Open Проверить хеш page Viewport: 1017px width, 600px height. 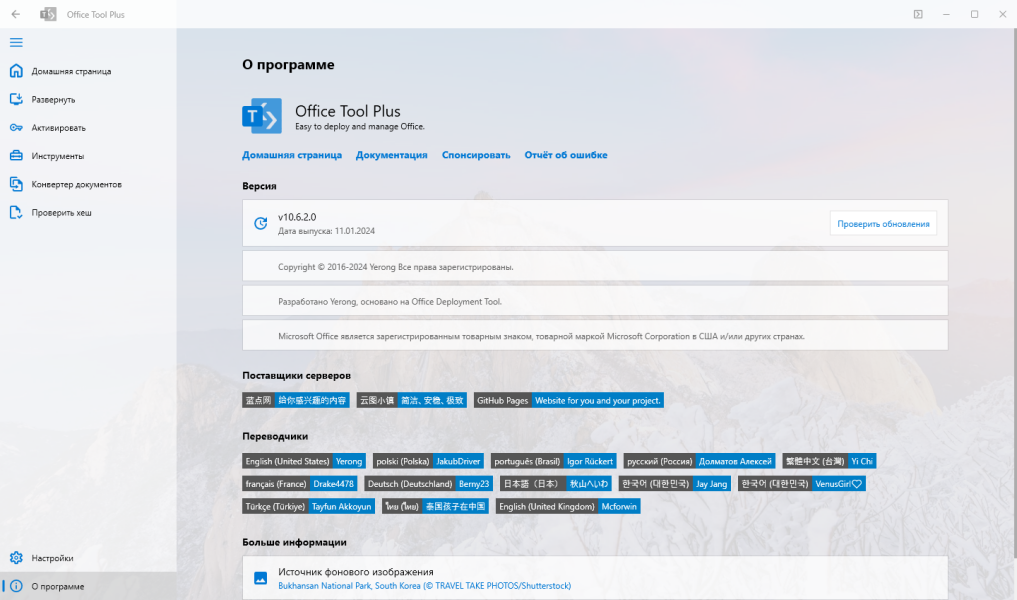88,212
